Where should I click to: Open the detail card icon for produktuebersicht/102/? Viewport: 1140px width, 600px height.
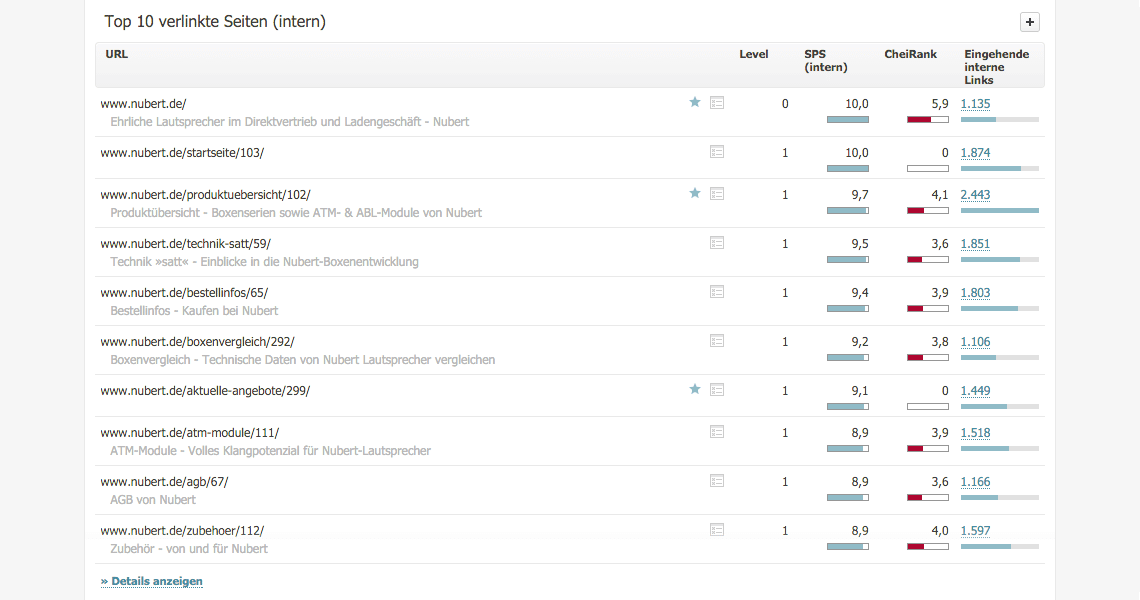pos(717,194)
